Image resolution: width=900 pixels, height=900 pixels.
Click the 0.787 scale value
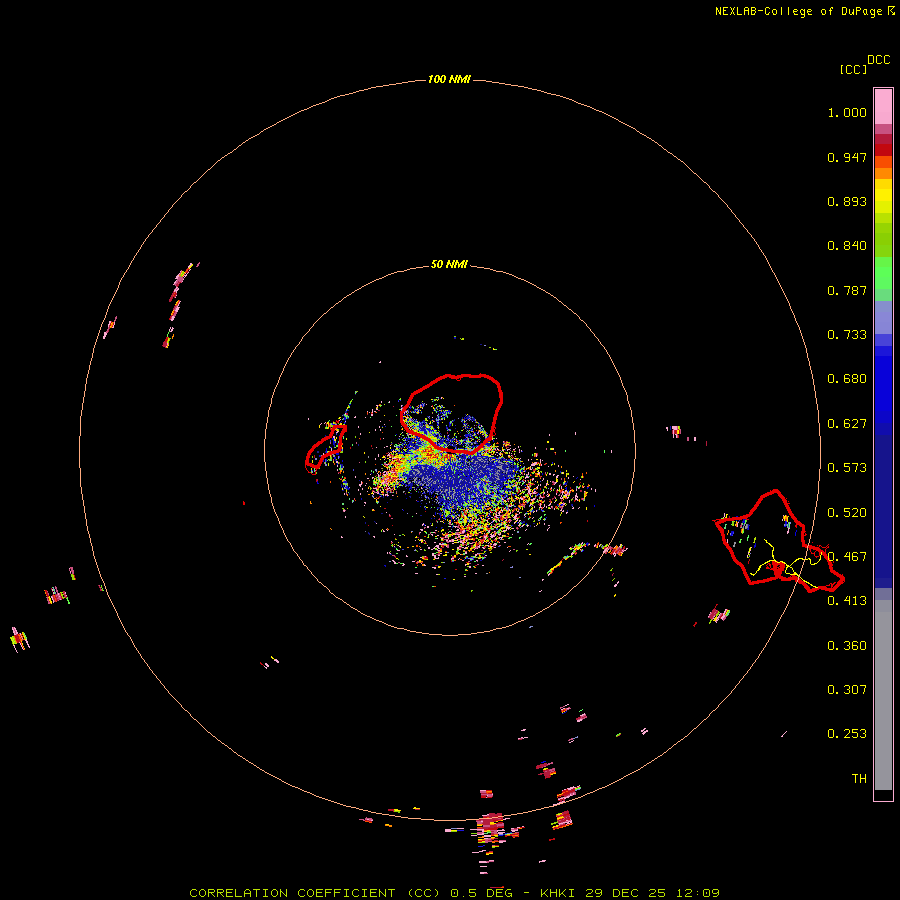click(x=847, y=290)
